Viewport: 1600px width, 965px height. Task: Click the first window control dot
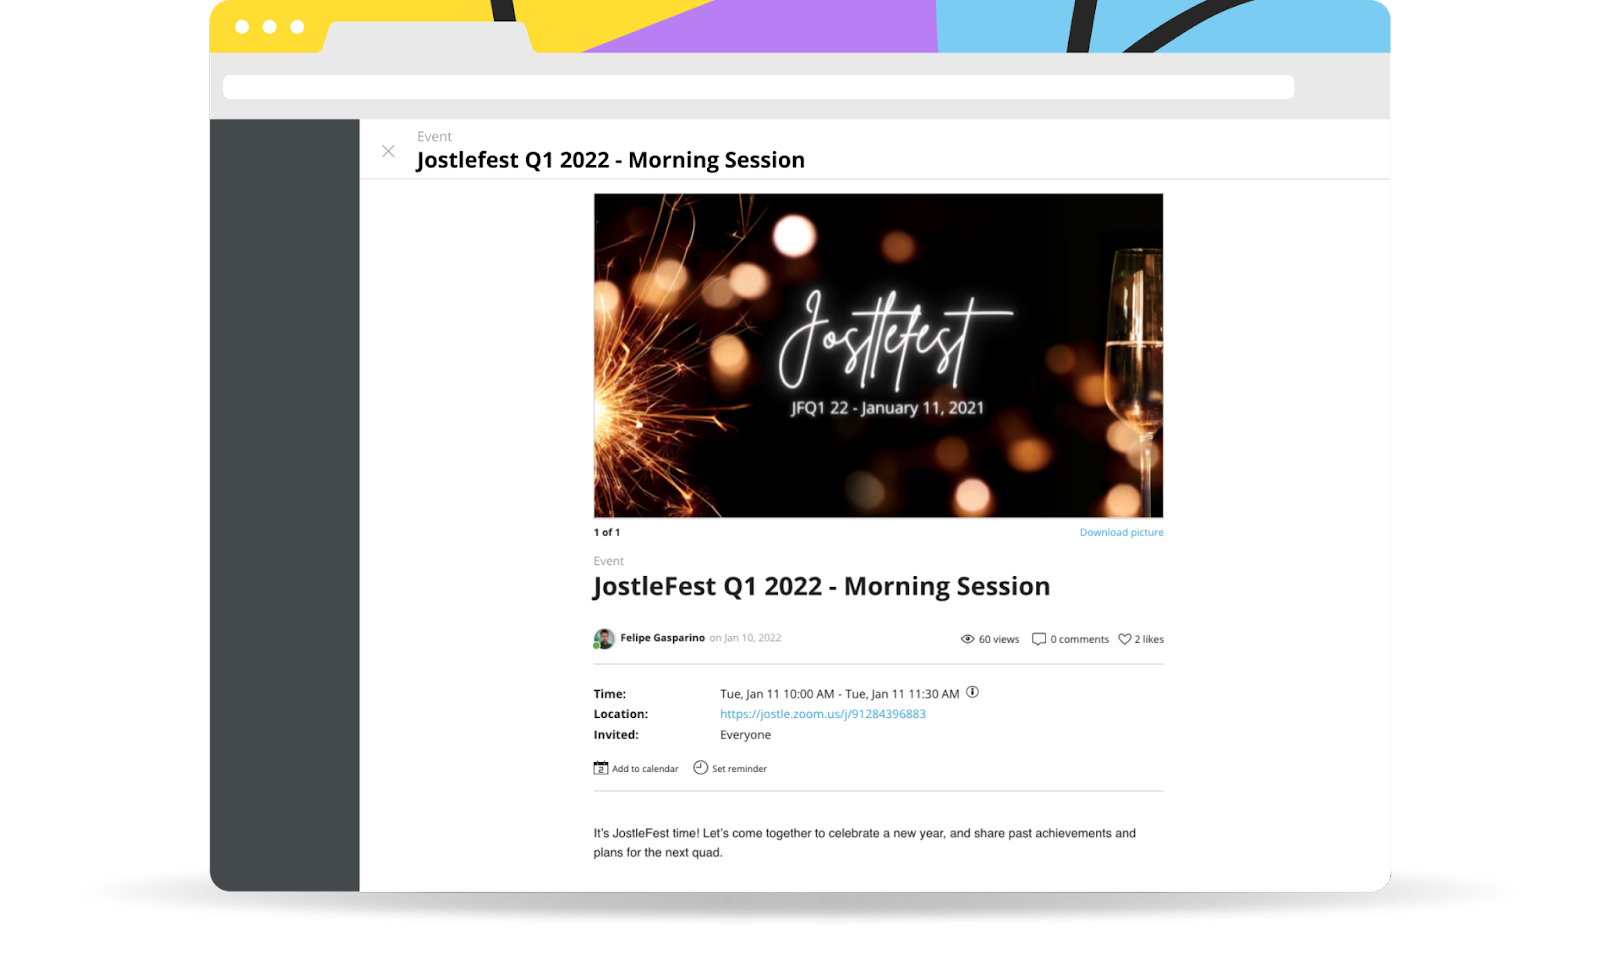pos(242,27)
